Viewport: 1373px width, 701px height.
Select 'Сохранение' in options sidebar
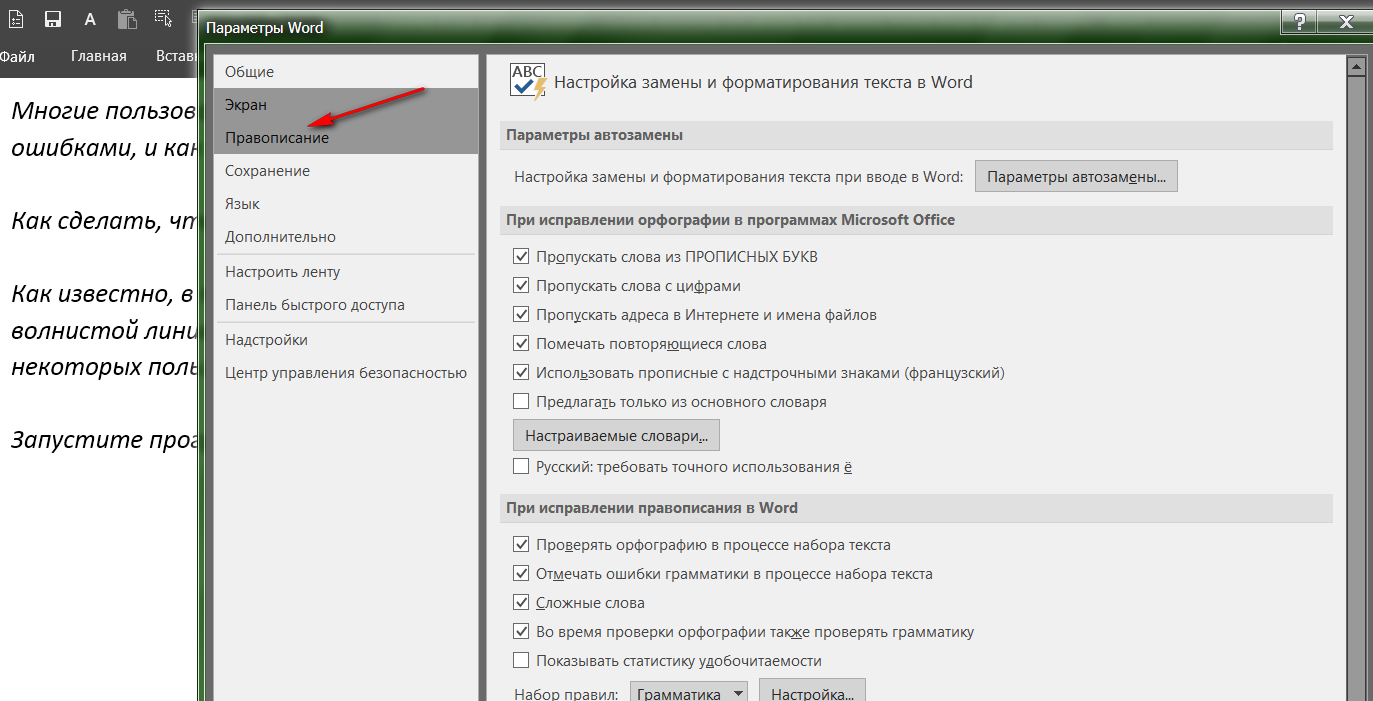coord(267,171)
